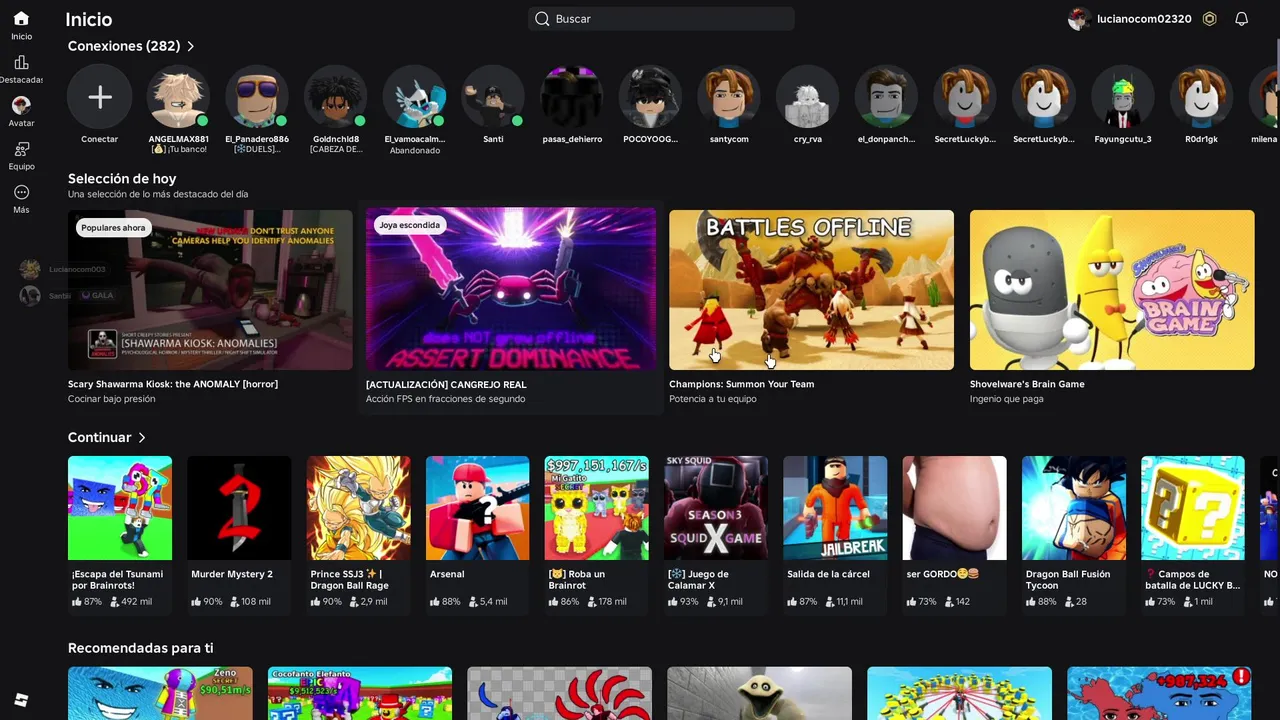Open Champions: Summon Your Team thumbnail
Image resolution: width=1280 pixels, height=720 pixels.
click(811, 290)
